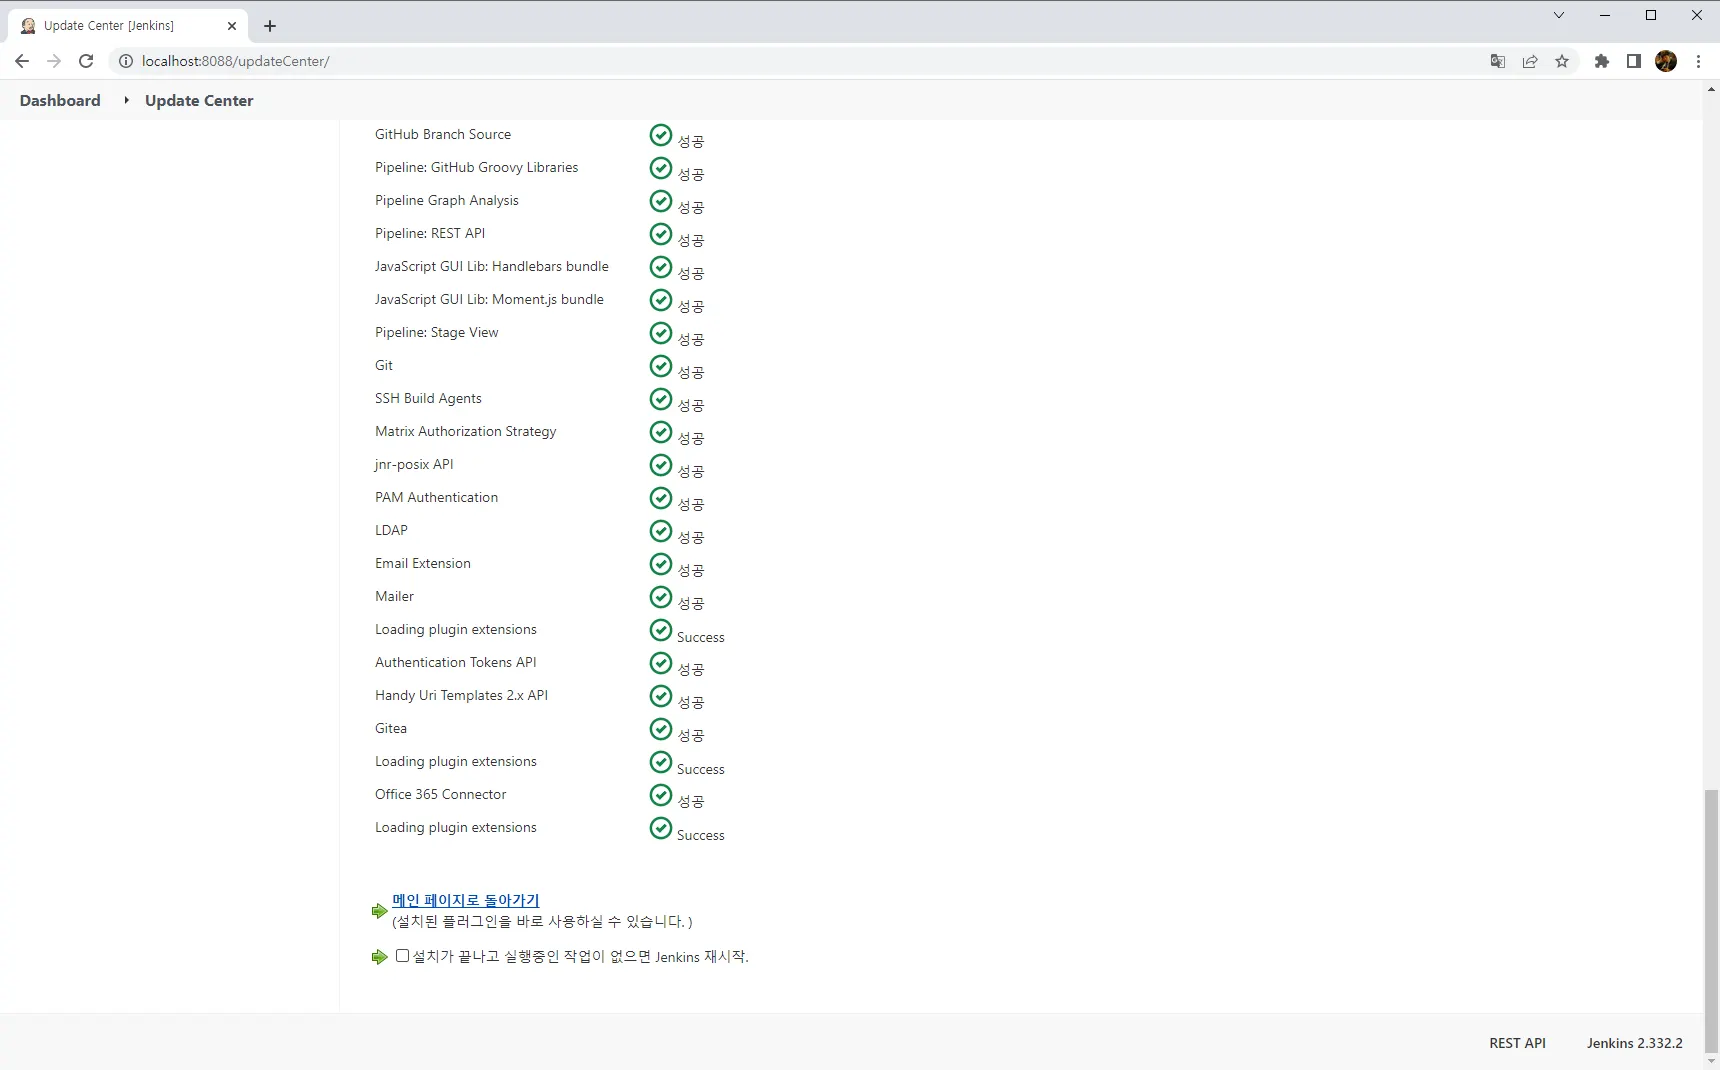Image resolution: width=1720 pixels, height=1070 pixels.
Task: Expand the Dashboard breadcrumb arrow
Action: pyautogui.click(x=126, y=100)
